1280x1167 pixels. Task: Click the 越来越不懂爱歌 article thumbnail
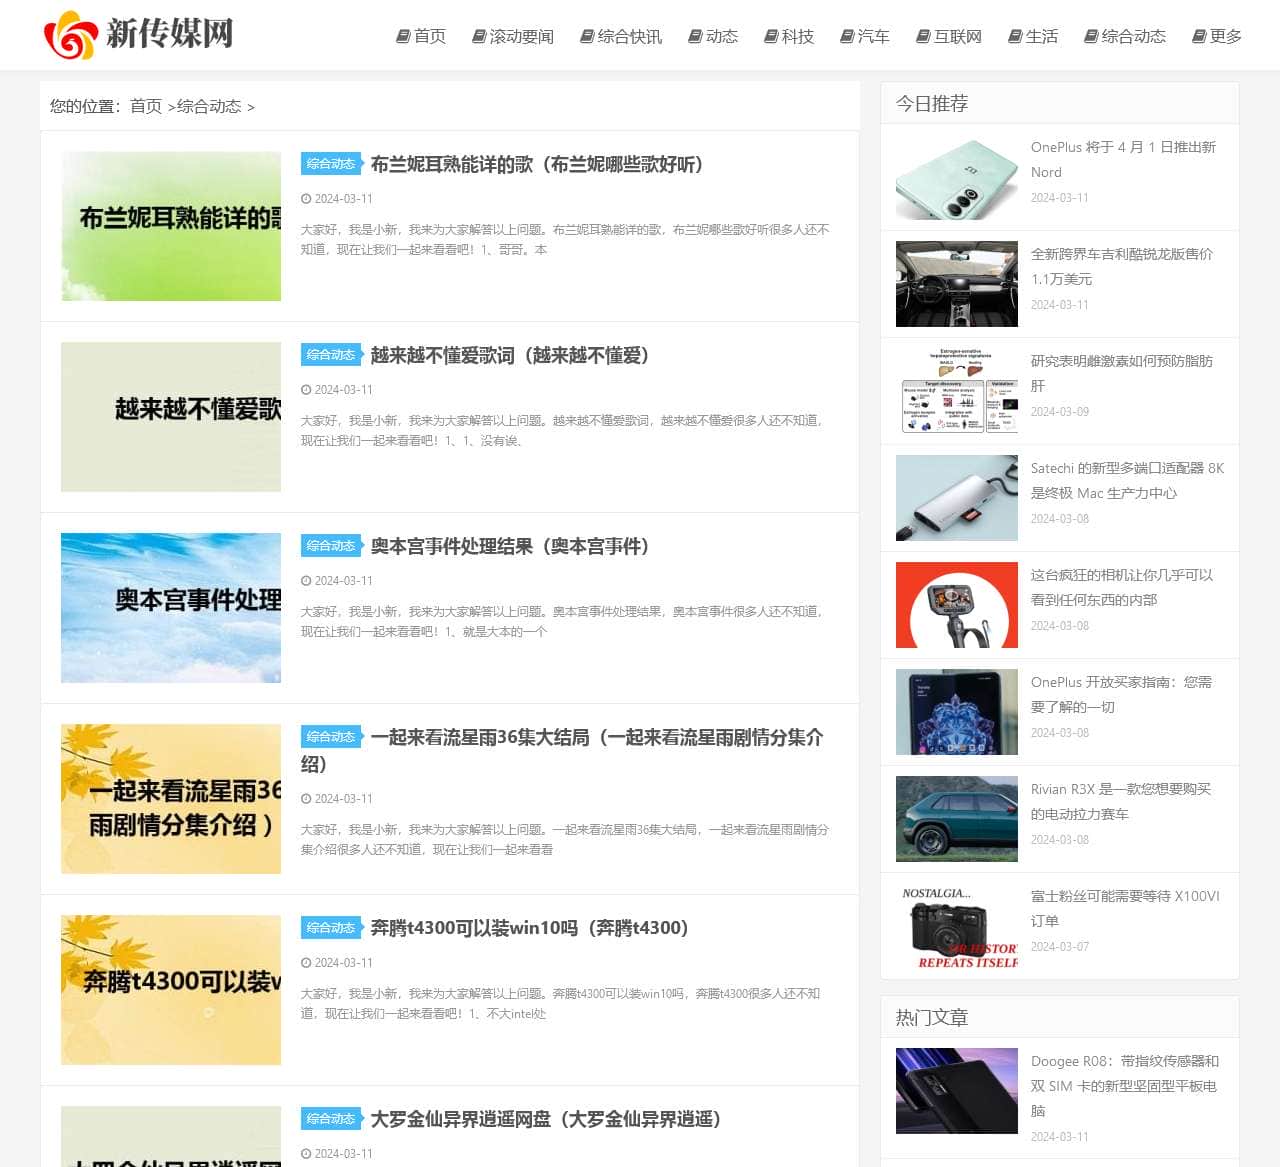tap(171, 417)
